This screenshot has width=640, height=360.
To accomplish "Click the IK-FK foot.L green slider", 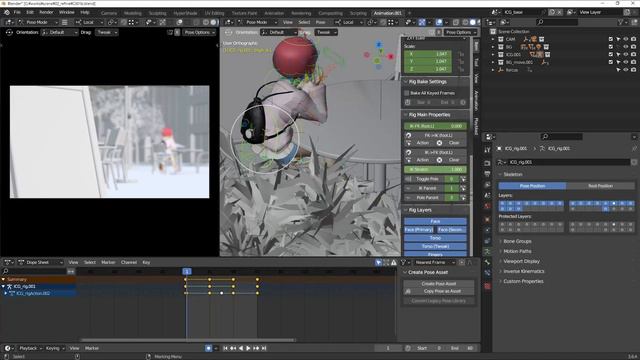I will tap(436, 126).
